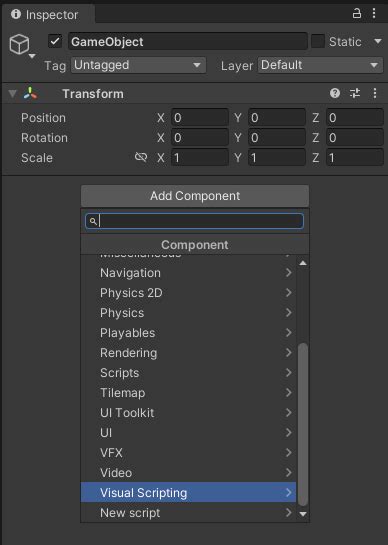Open Transform help reference icon

[x=335, y=93]
